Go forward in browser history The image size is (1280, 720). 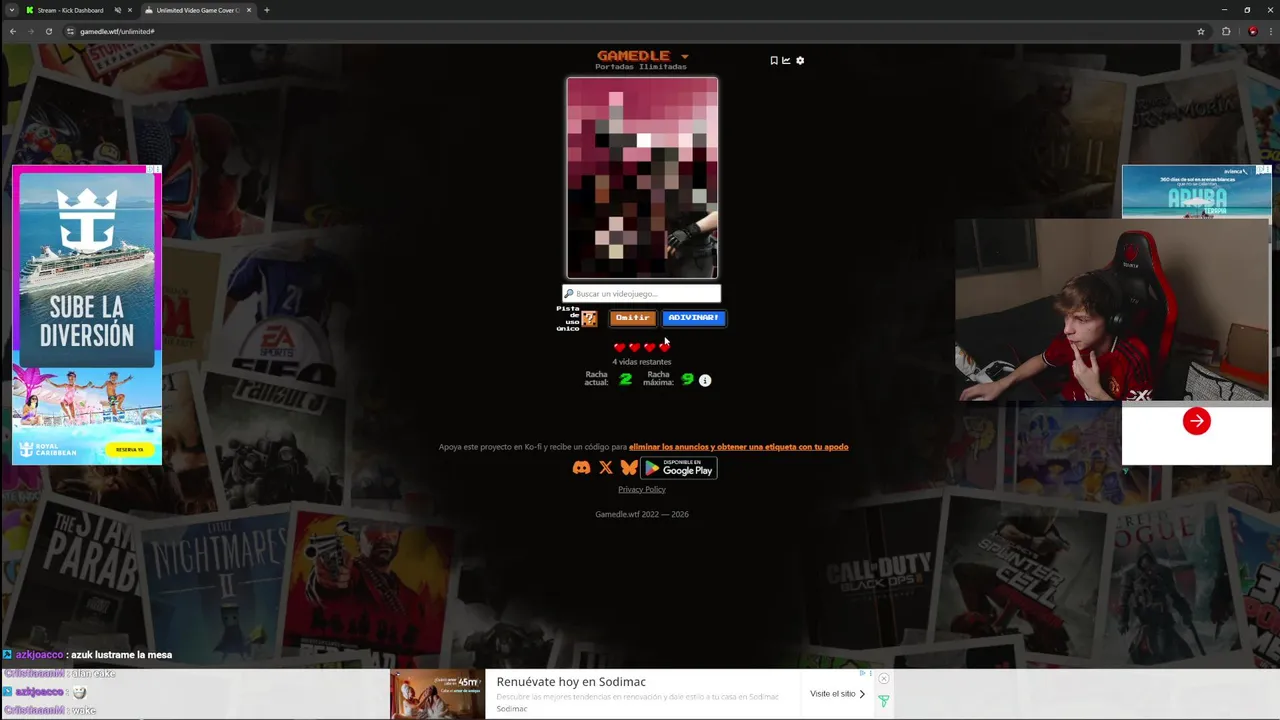30,31
